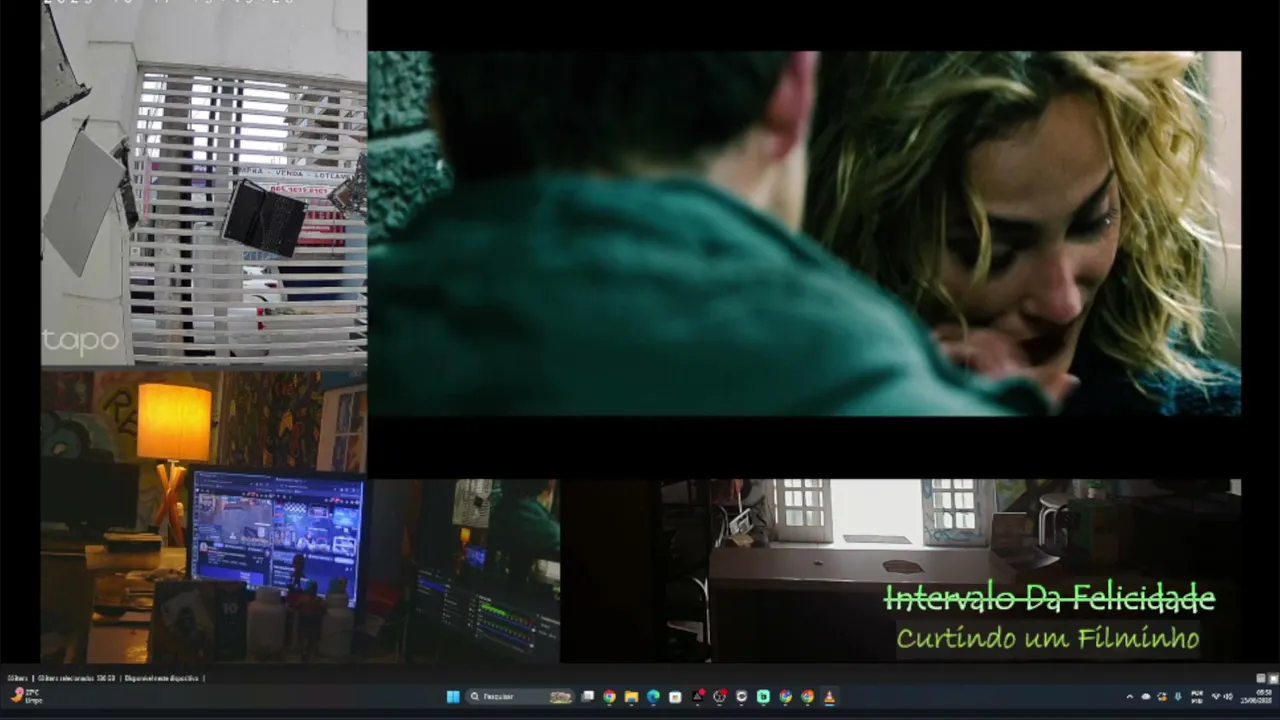Open the weather widget on the taskbar
Viewport: 1280px width, 720px height.
coord(26,696)
